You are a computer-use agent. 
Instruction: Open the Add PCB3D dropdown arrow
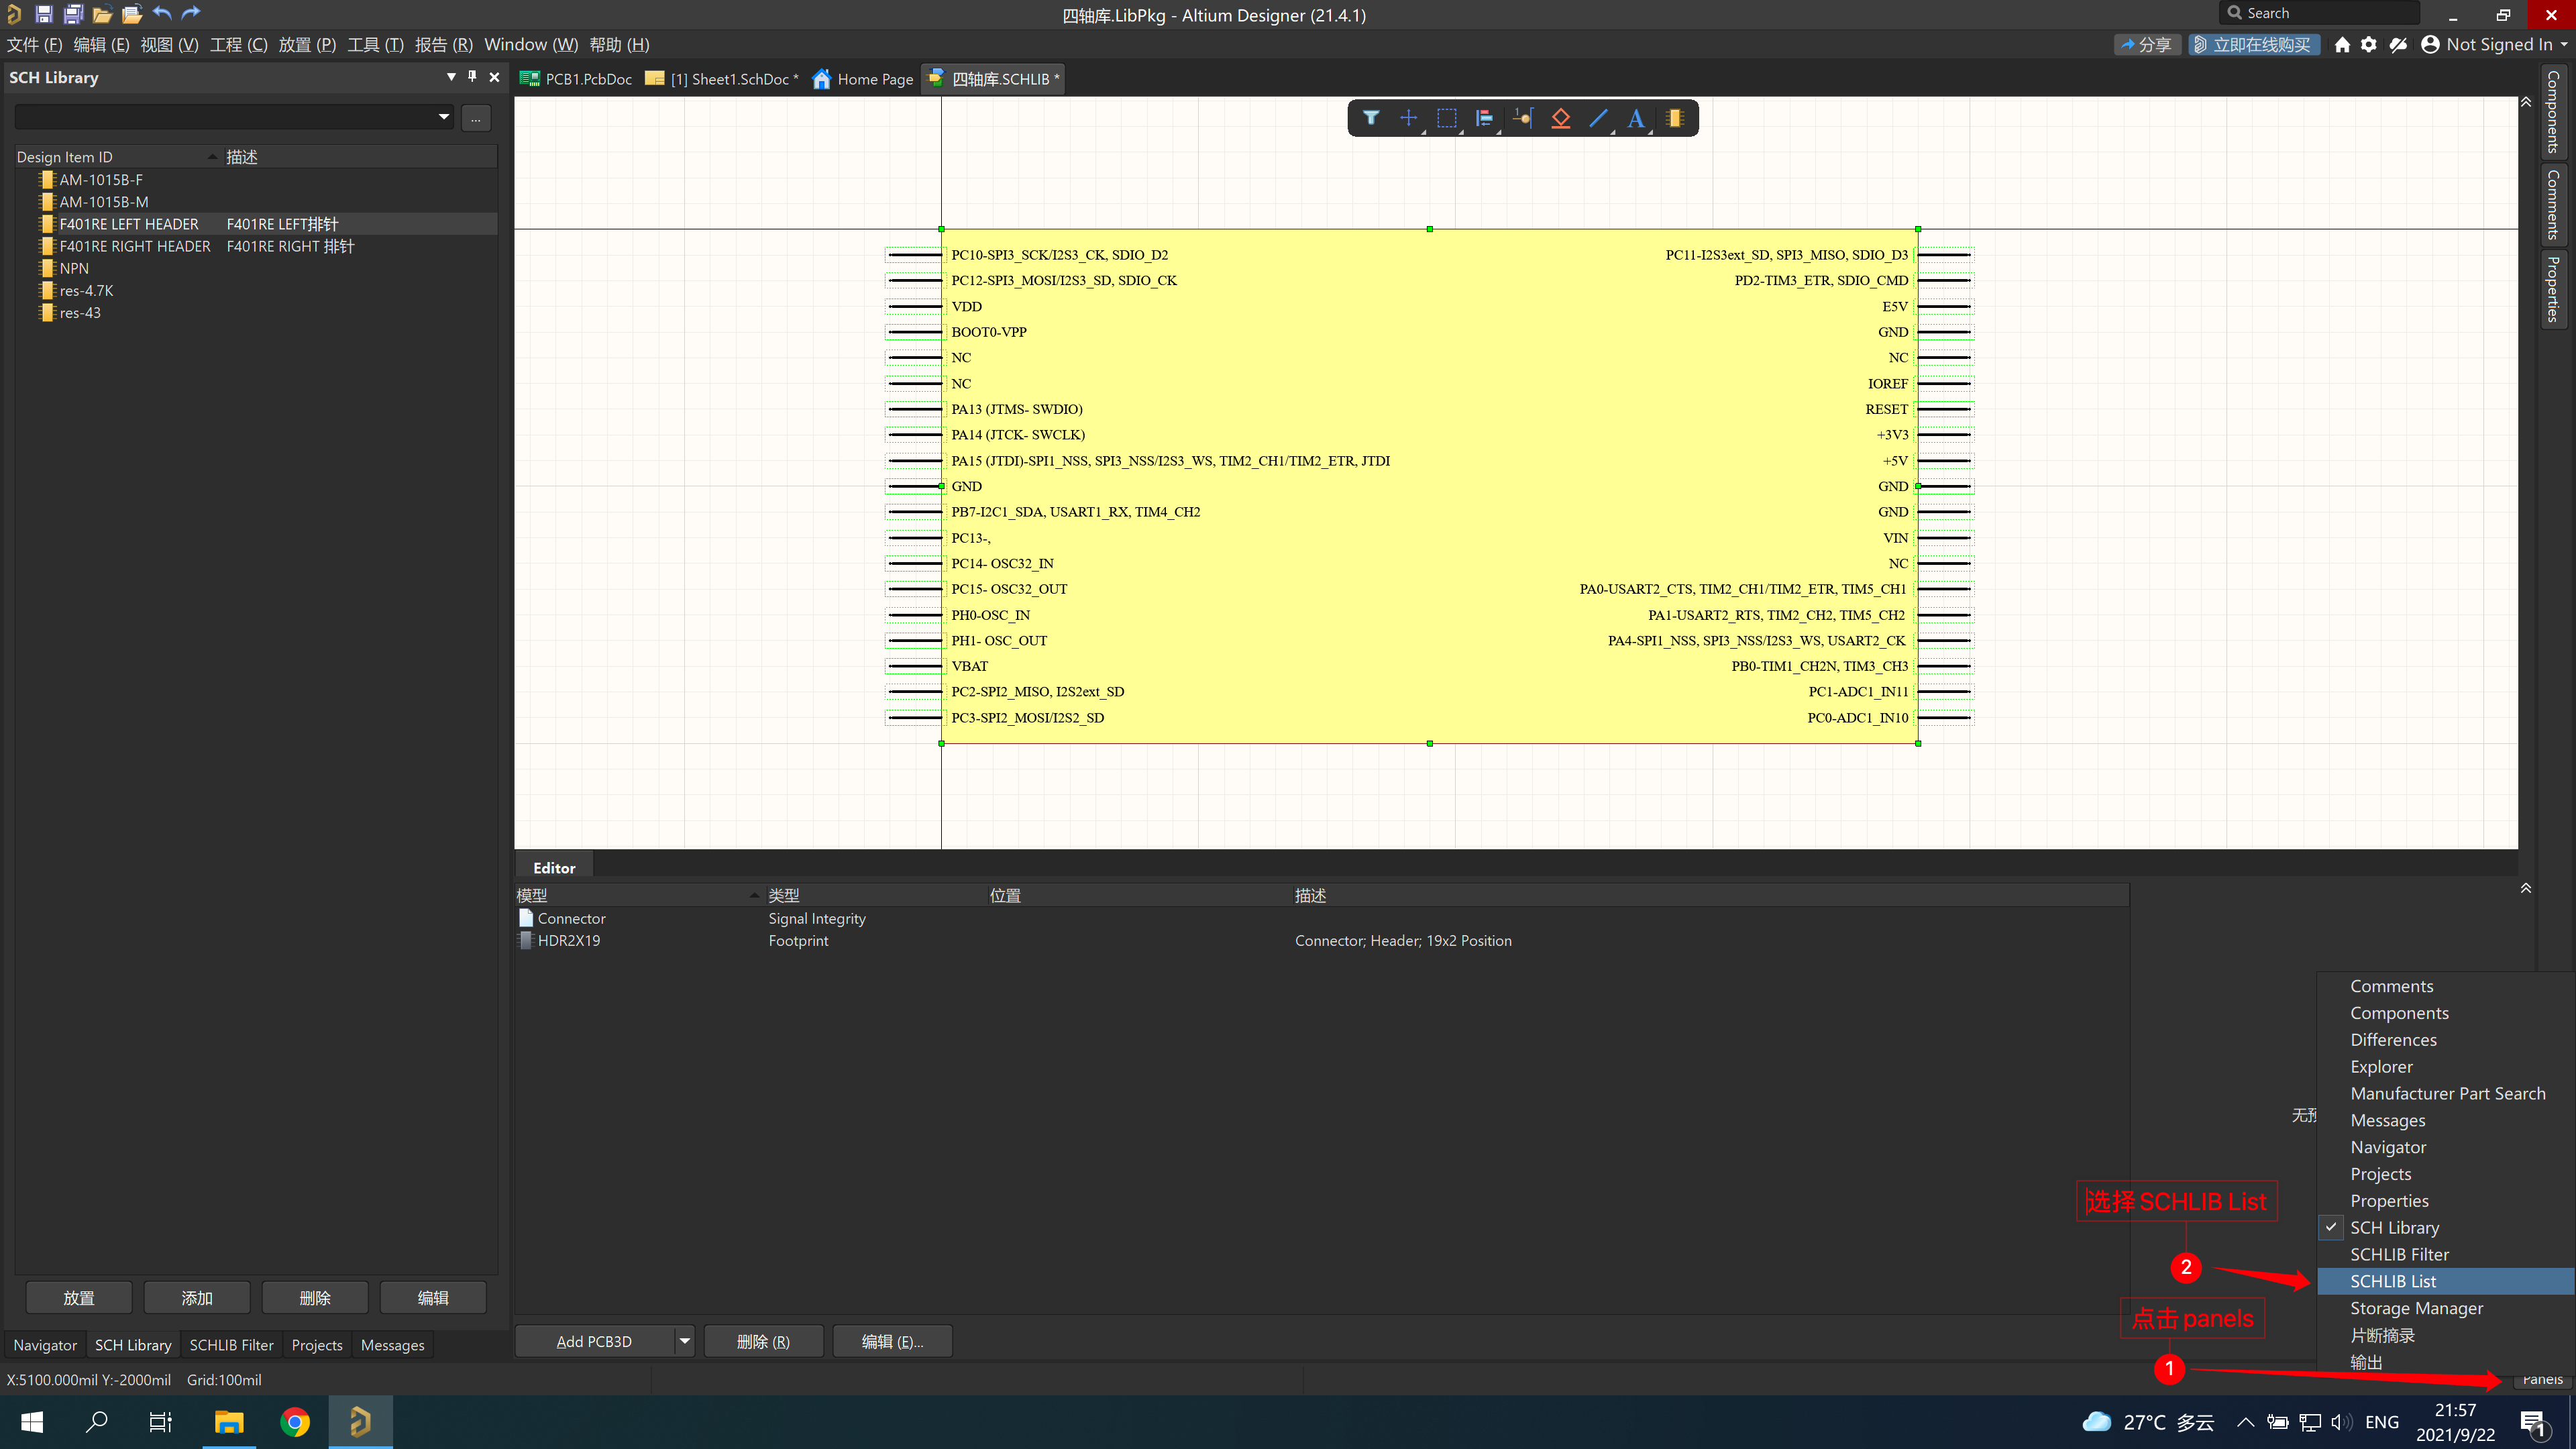coord(684,1341)
